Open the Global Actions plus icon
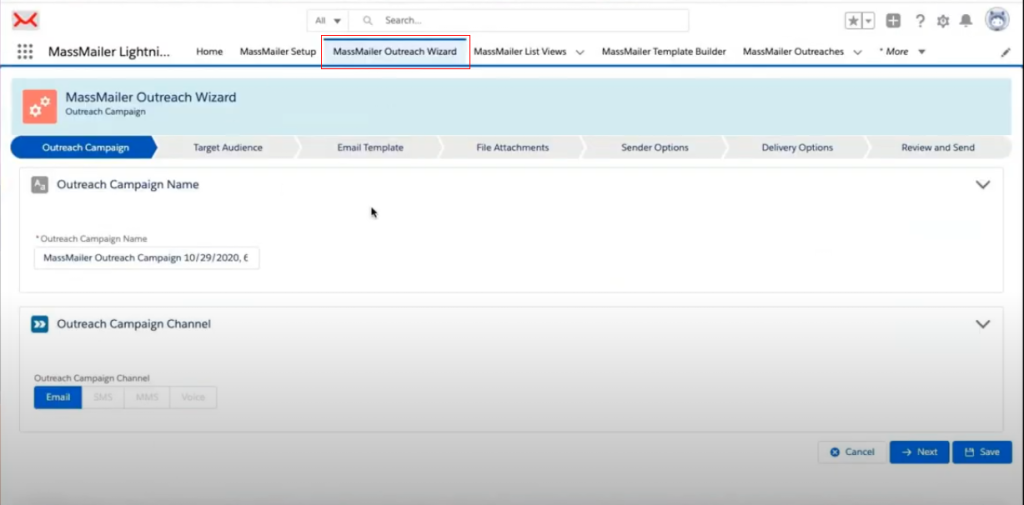 pos(893,21)
